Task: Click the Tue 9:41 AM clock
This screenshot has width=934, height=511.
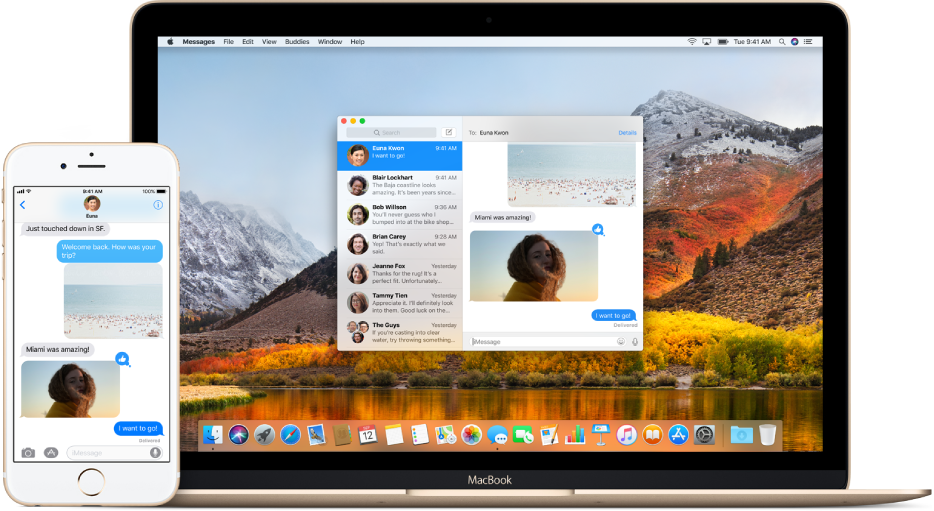Action: [x=752, y=42]
